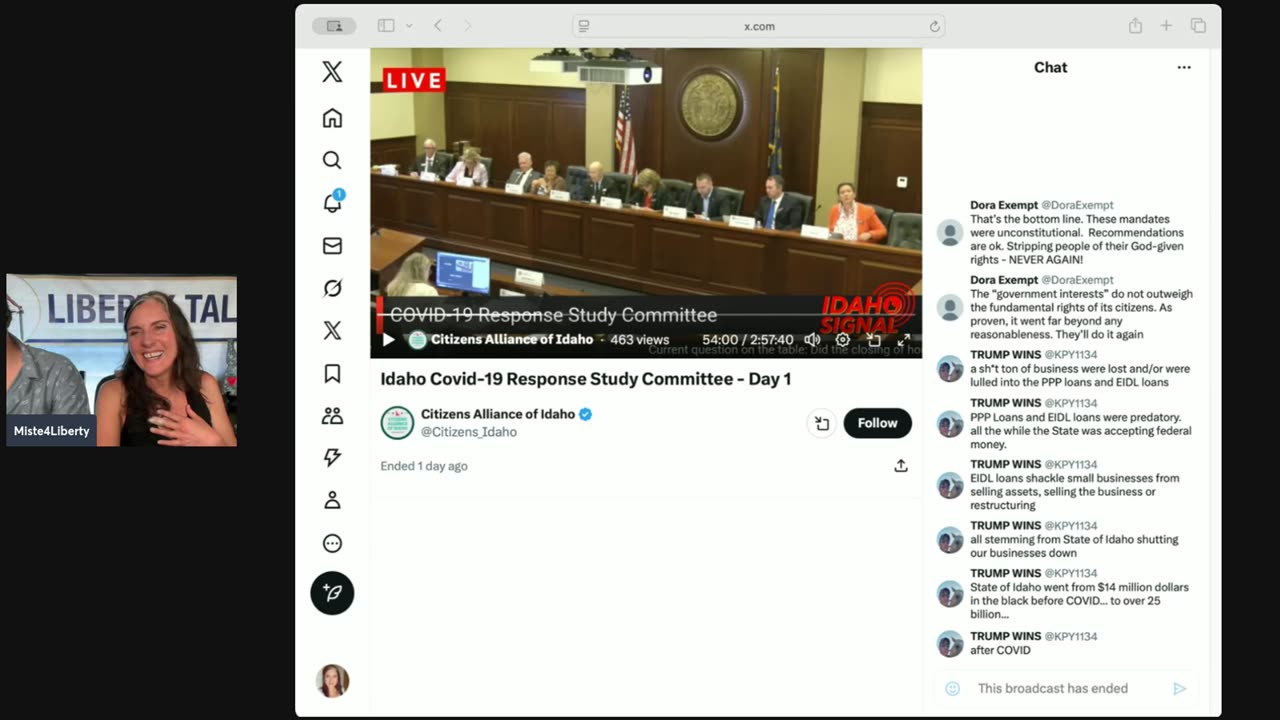This screenshot has width=1280, height=720.
Task: Open the Citizens Alliance of Idaho profile avatar
Action: pos(397,423)
